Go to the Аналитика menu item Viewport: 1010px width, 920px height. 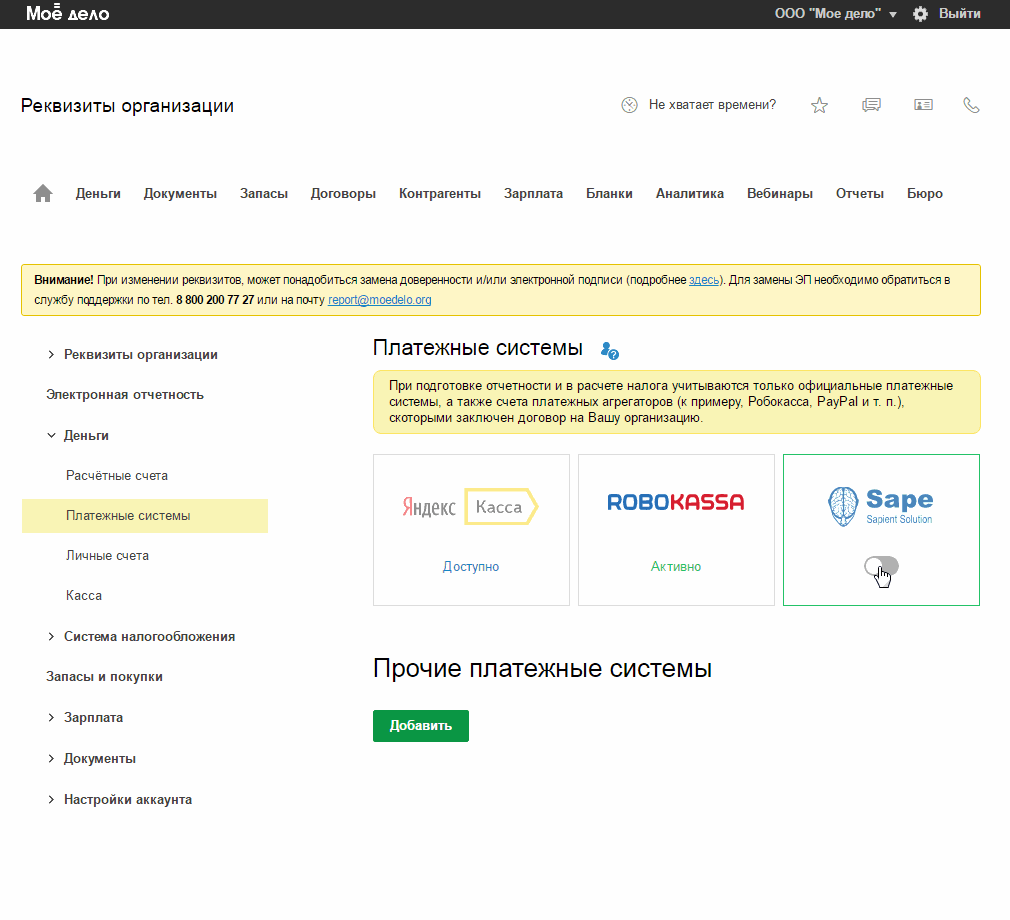pyautogui.click(x=689, y=194)
